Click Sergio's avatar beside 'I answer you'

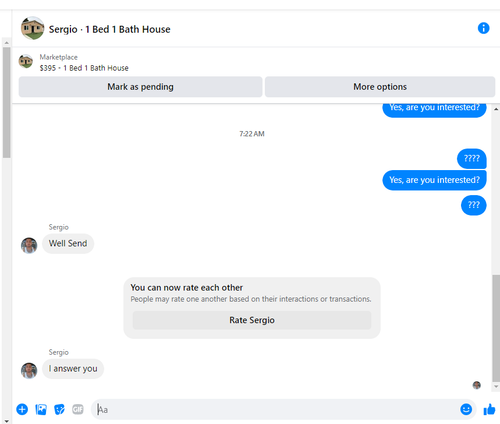pyautogui.click(x=29, y=371)
